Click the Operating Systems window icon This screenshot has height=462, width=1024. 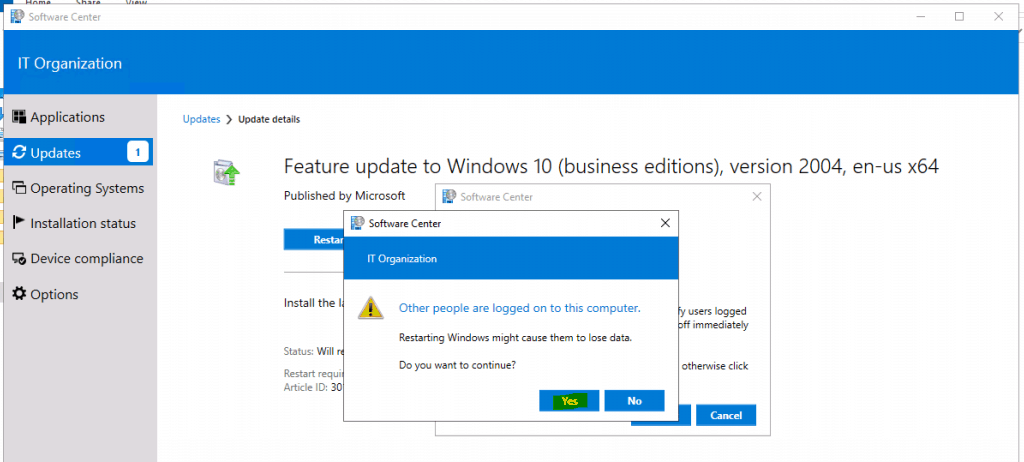tap(20, 188)
